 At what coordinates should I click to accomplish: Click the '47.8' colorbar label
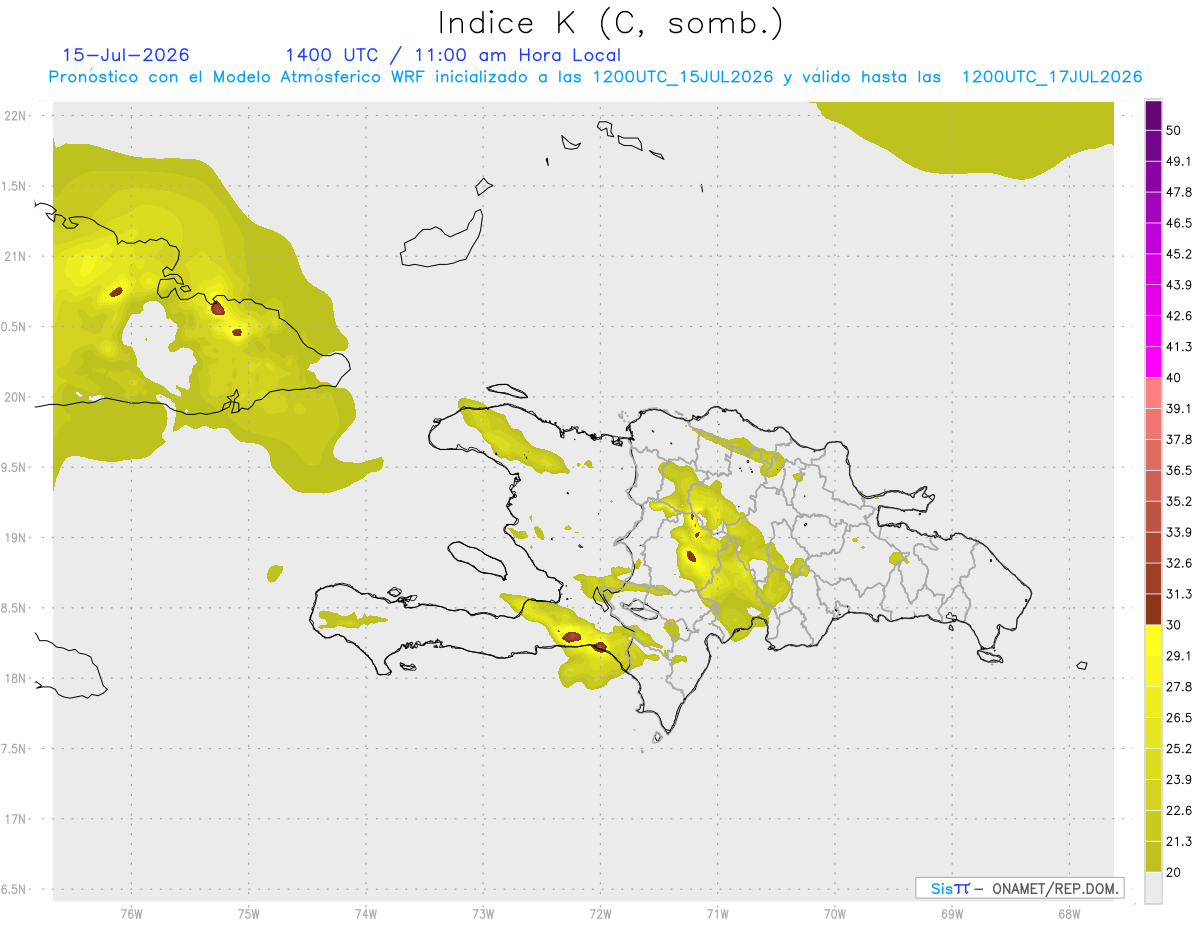[1179, 192]
